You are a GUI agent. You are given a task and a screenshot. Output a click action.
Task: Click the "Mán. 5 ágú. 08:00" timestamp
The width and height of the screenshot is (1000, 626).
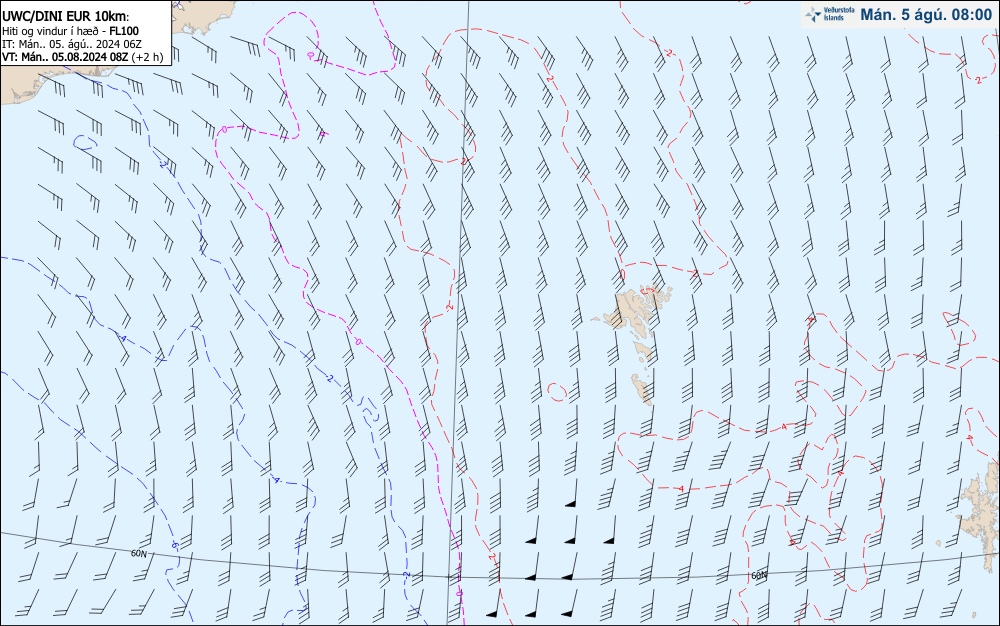point(926,15)
